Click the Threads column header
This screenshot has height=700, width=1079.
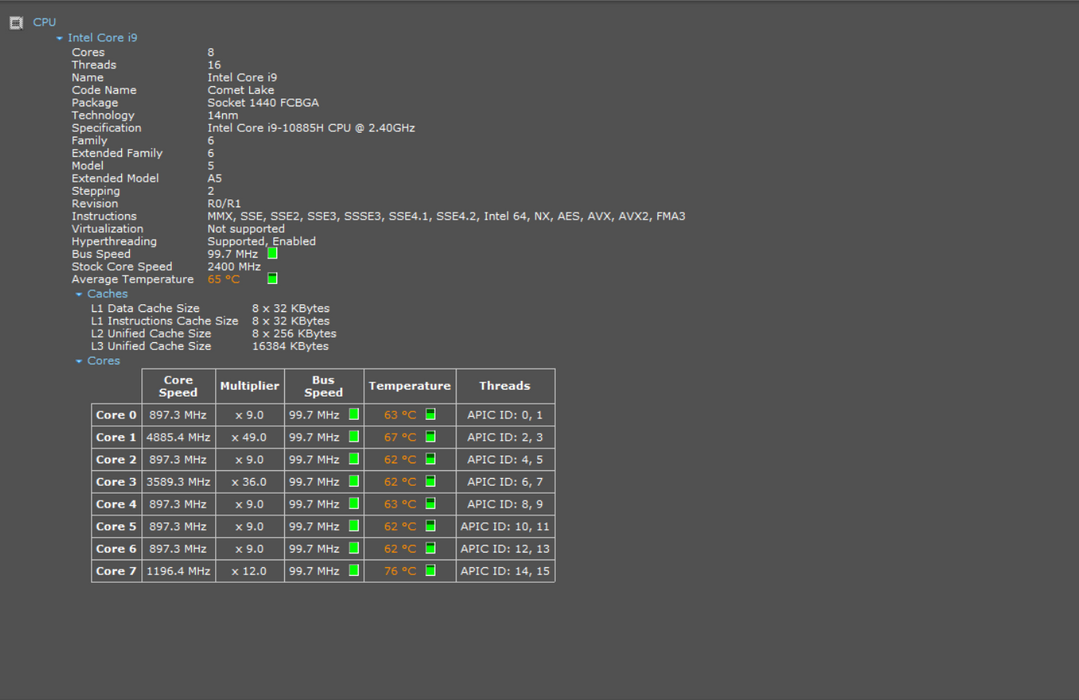pos(505,386)
